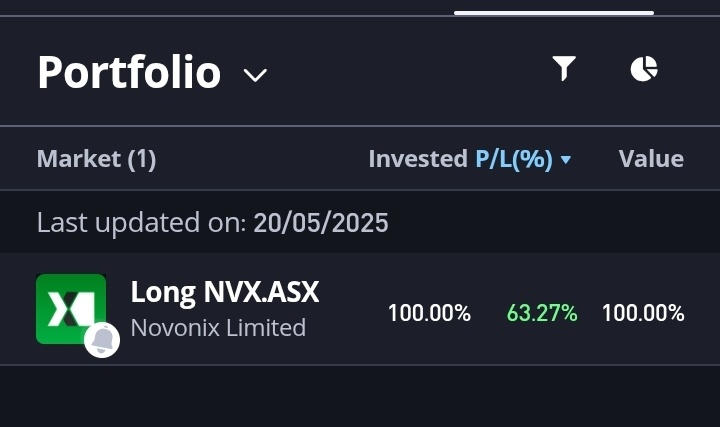Sort by the Invested column header
This screenshot has width=720, height=427.
pyautogui.click(x=418, y=159)
